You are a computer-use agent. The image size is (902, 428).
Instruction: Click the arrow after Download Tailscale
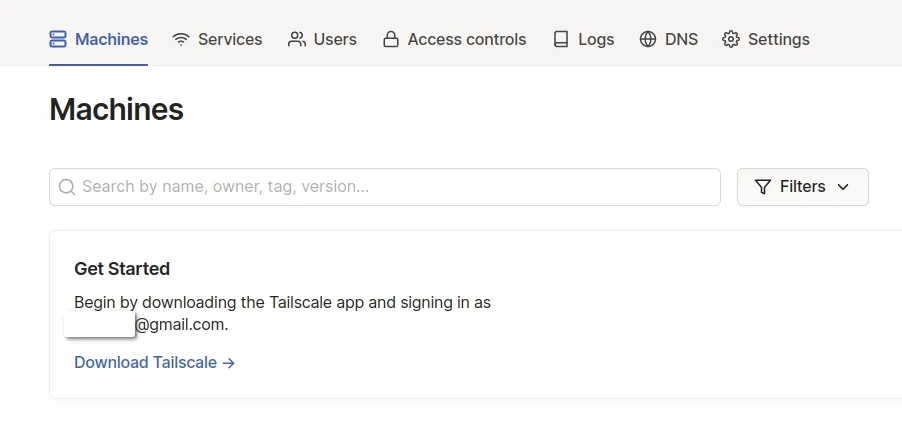pyautogui.click(x=229, y=363)
